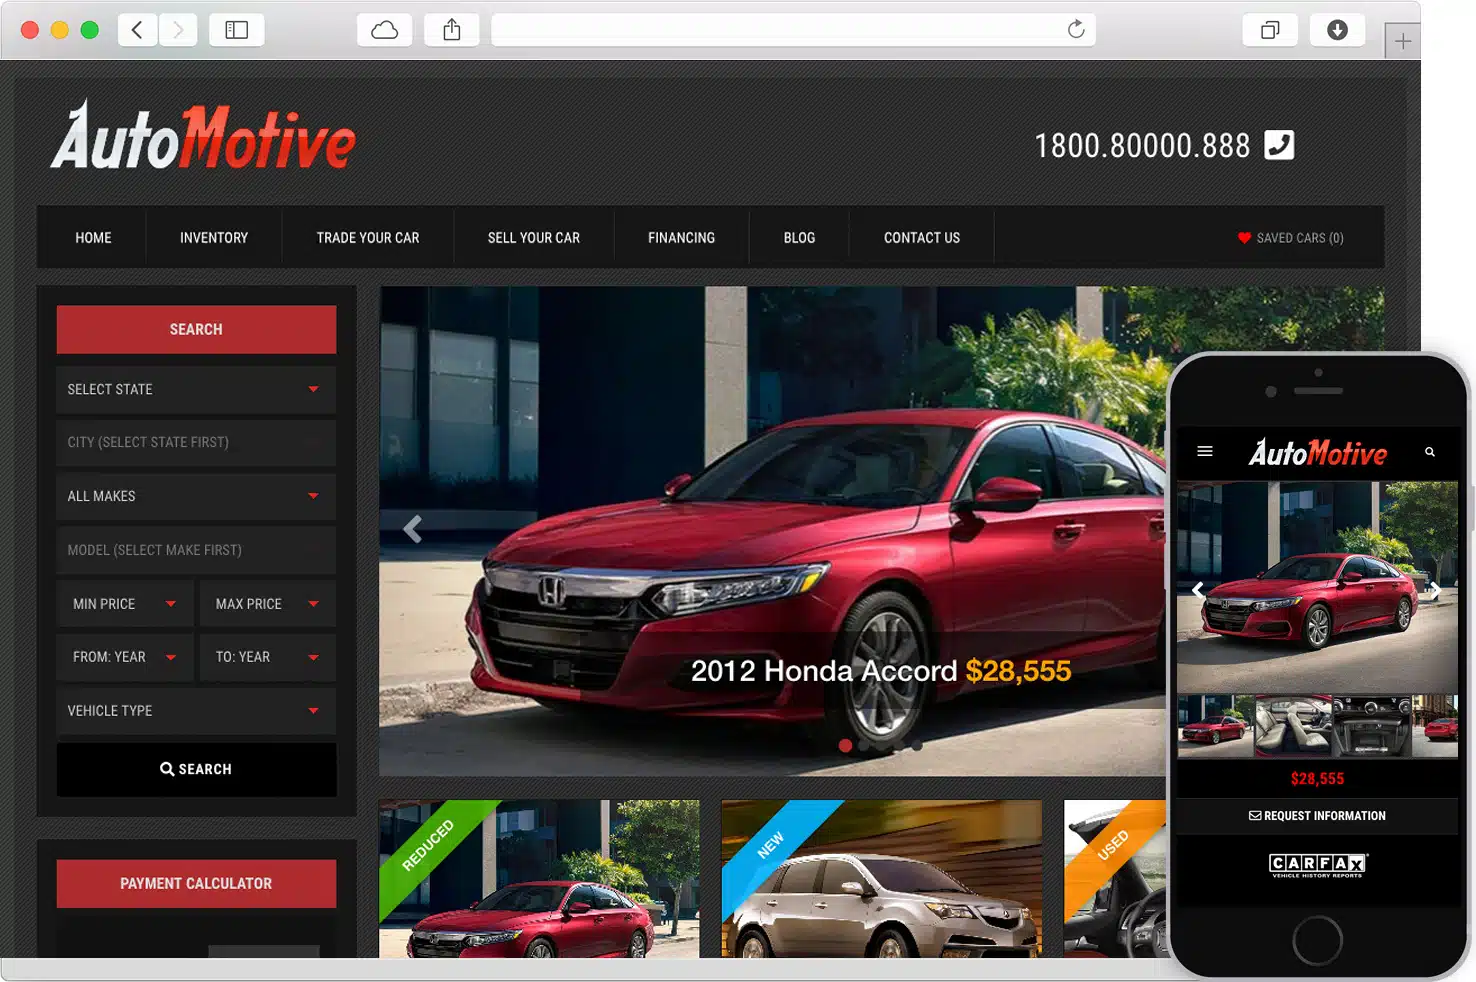Tap the CARFAX logo on phone

(1318, 865)
